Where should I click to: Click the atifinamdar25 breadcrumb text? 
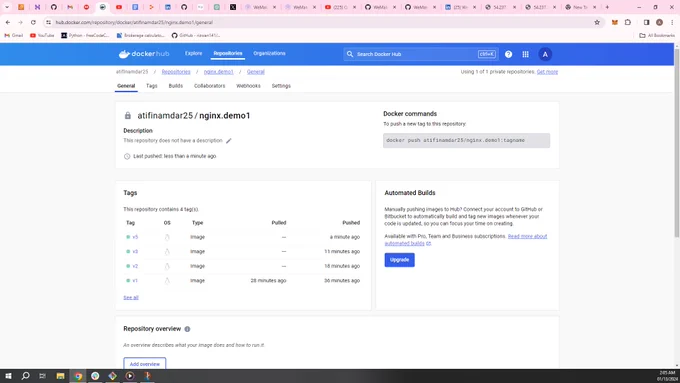[132, 72]
